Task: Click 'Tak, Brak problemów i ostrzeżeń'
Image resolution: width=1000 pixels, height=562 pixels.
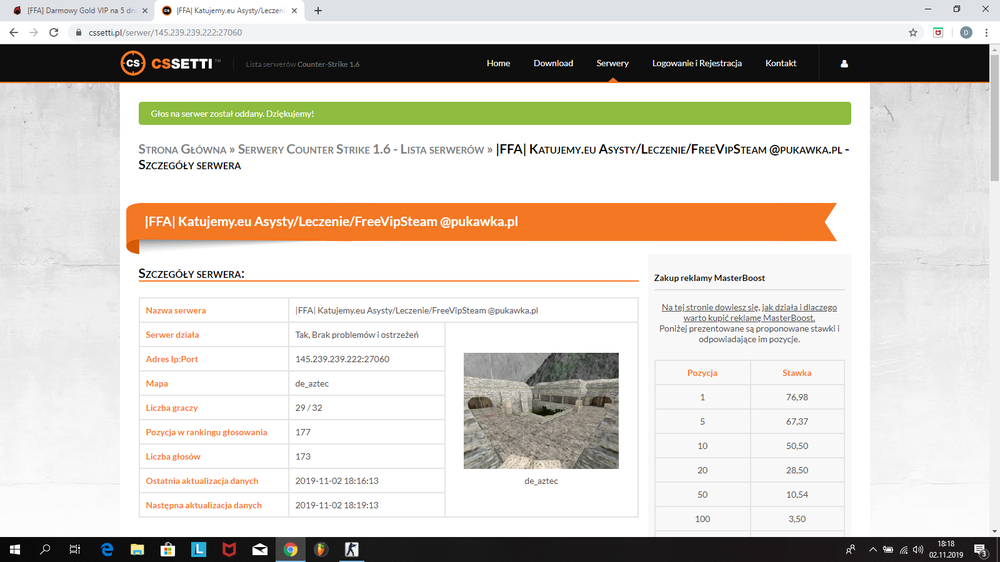Action: coord(357,334)
